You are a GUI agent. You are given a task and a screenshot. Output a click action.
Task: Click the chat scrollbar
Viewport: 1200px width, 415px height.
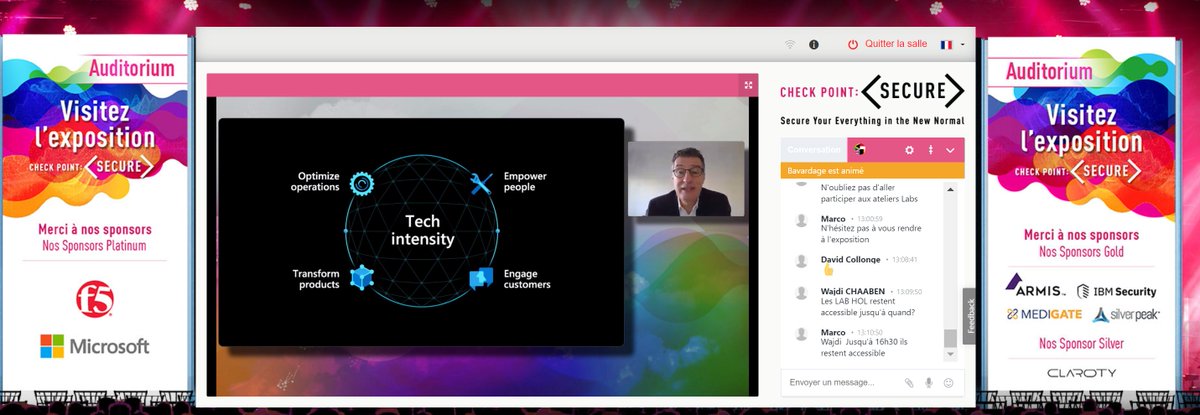950,339
